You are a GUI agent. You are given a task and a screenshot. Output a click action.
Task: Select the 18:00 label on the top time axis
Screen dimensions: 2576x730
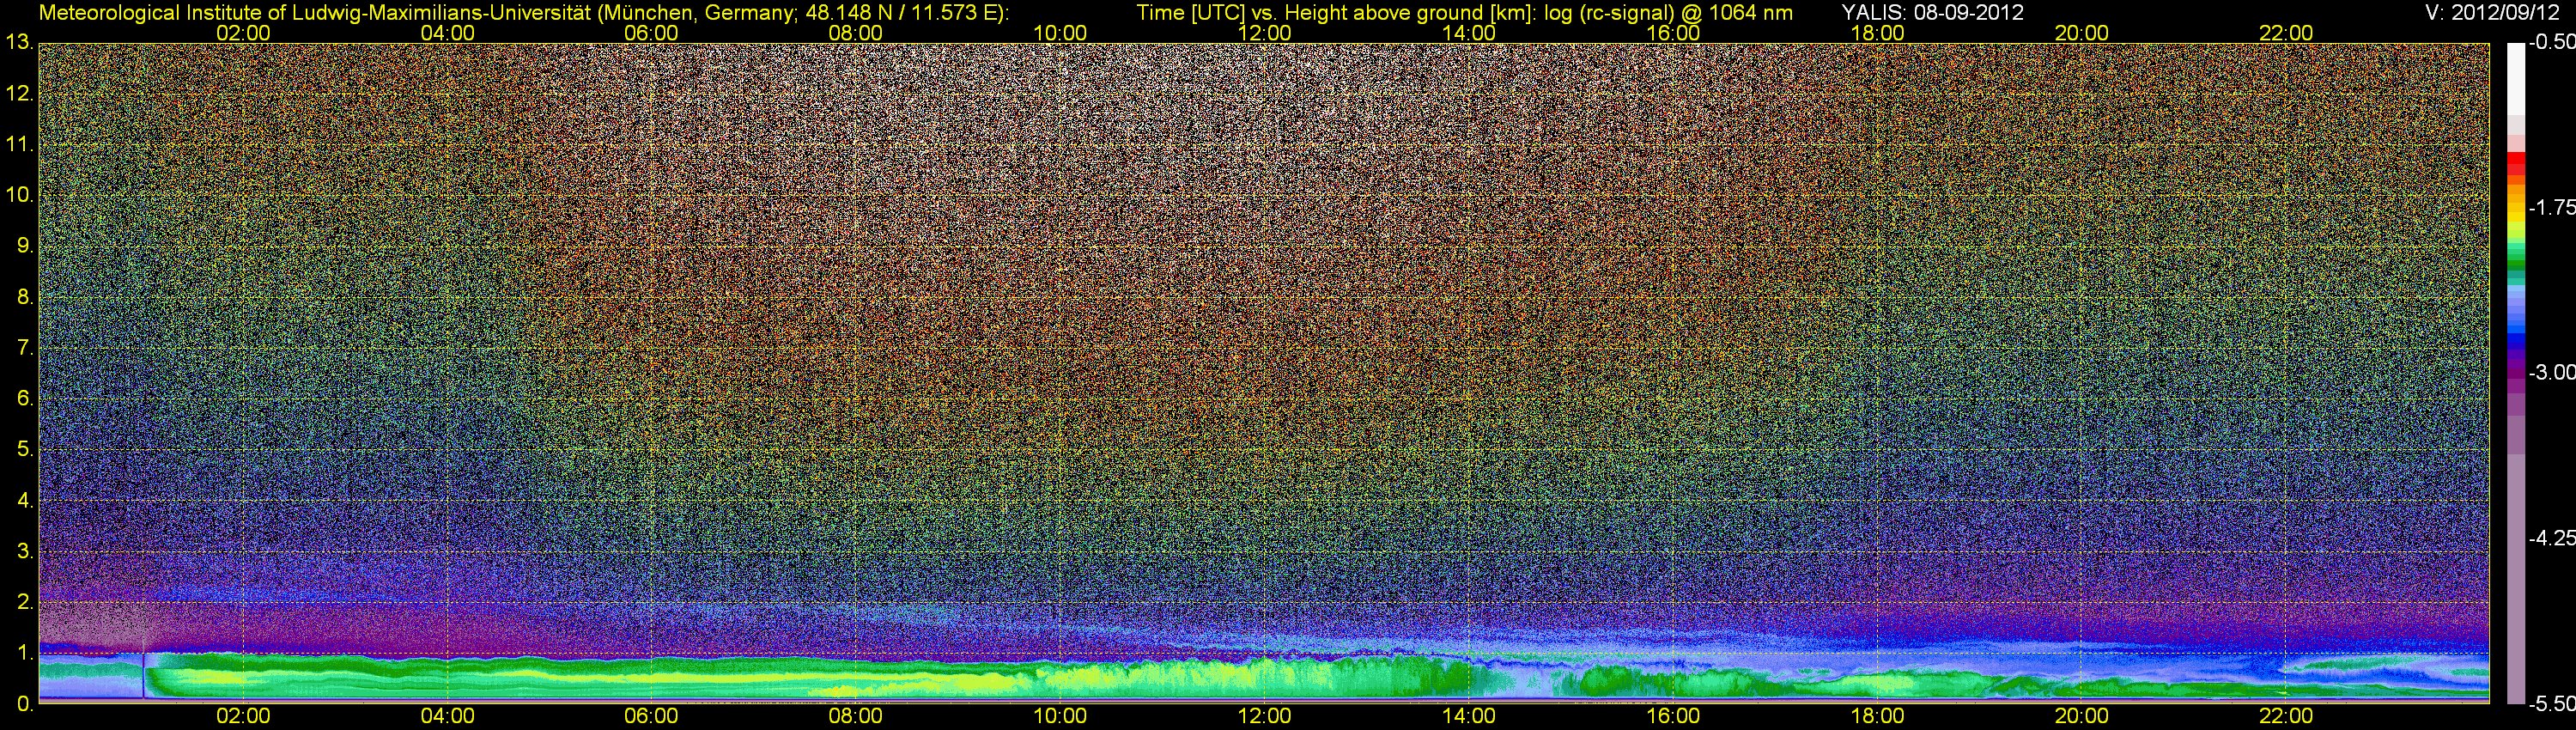(x=1877, y=33)
